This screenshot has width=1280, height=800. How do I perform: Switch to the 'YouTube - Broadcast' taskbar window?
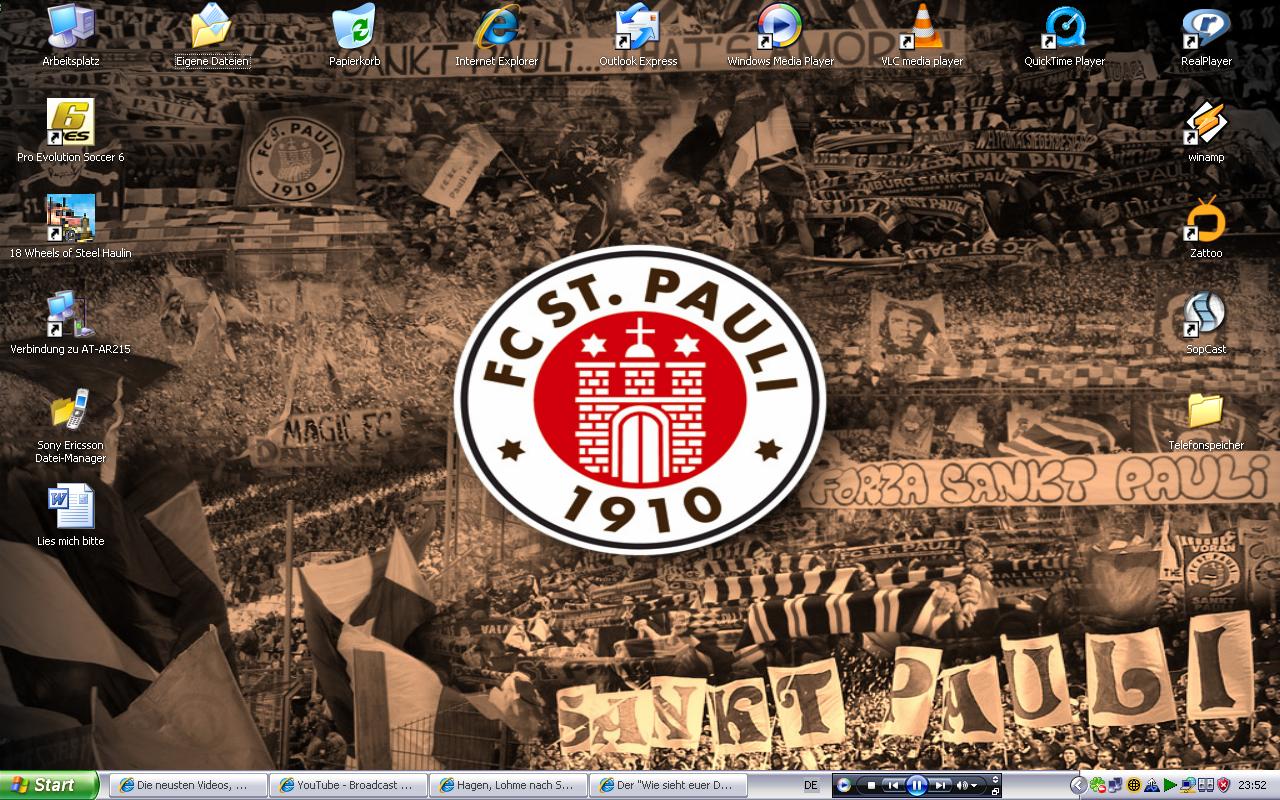pos(348,785)
